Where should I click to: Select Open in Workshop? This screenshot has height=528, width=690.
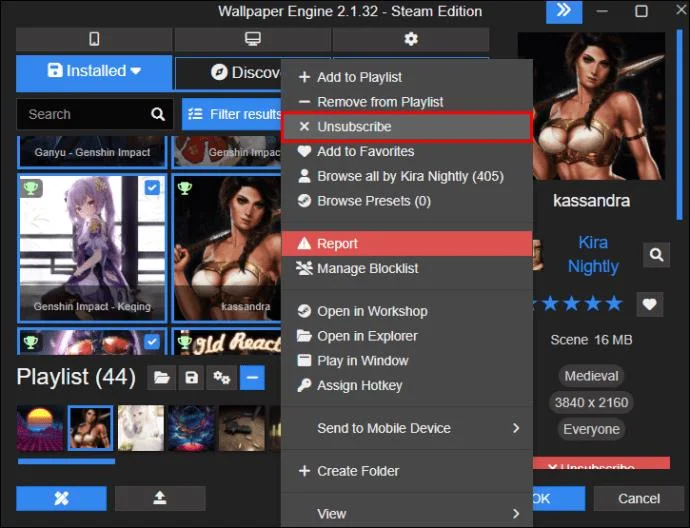407,311
